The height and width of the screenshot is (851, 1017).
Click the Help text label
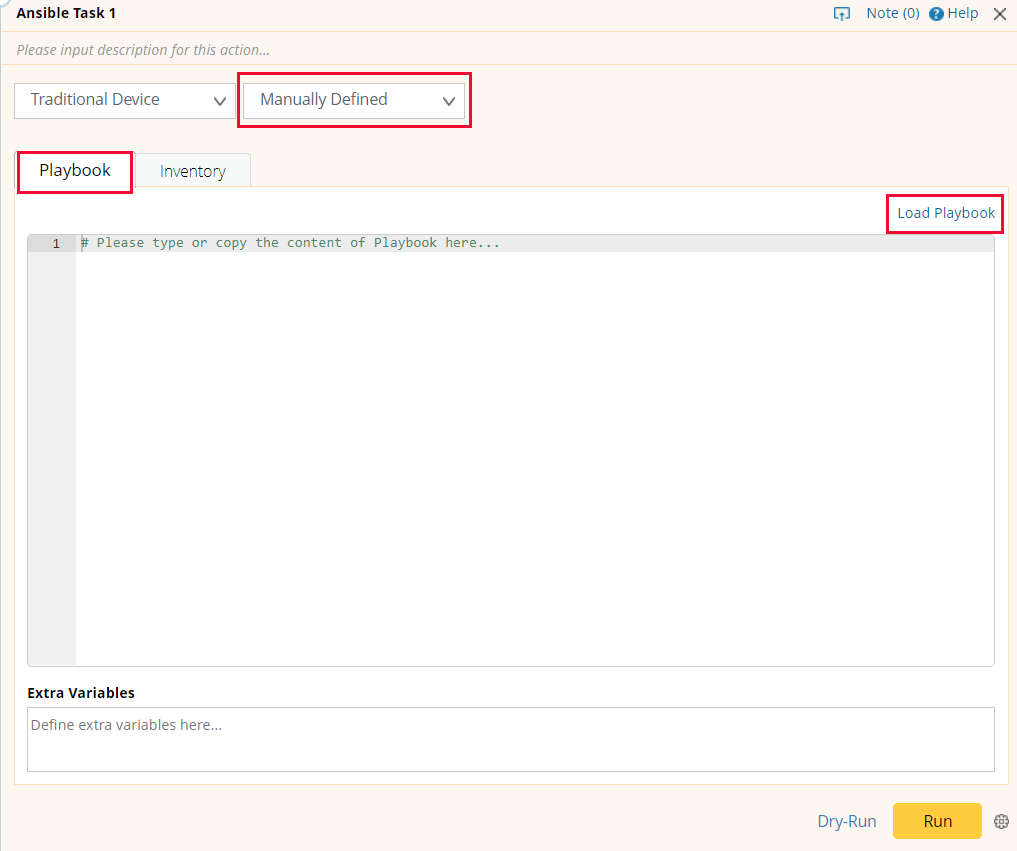click(x=962, y=13)
